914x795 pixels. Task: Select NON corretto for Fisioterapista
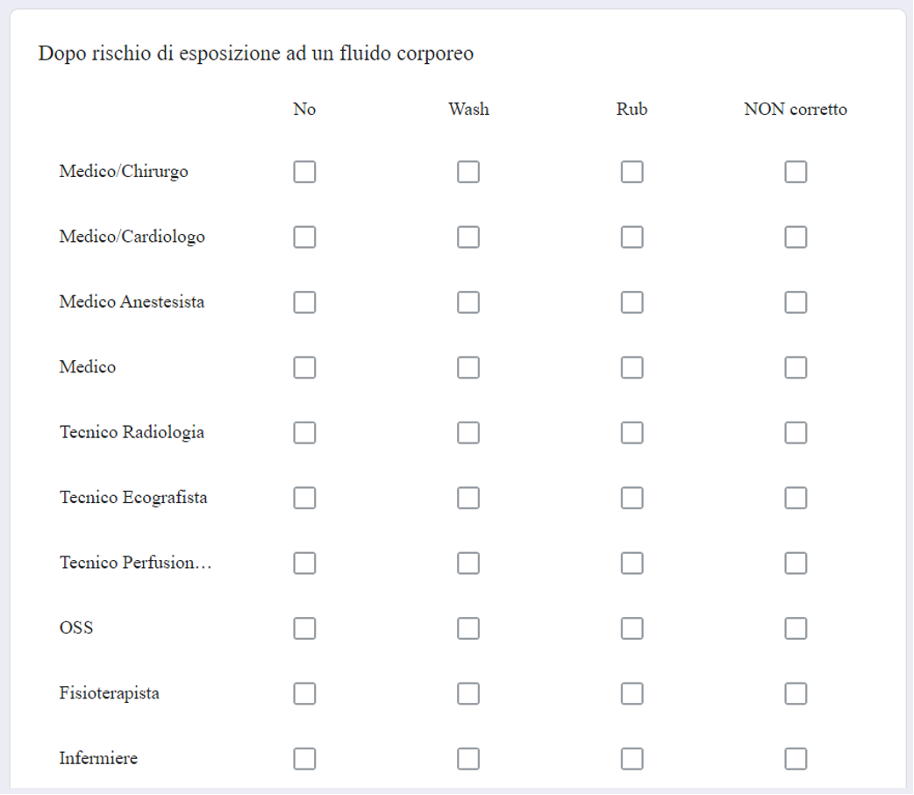[x=796, y=694]
